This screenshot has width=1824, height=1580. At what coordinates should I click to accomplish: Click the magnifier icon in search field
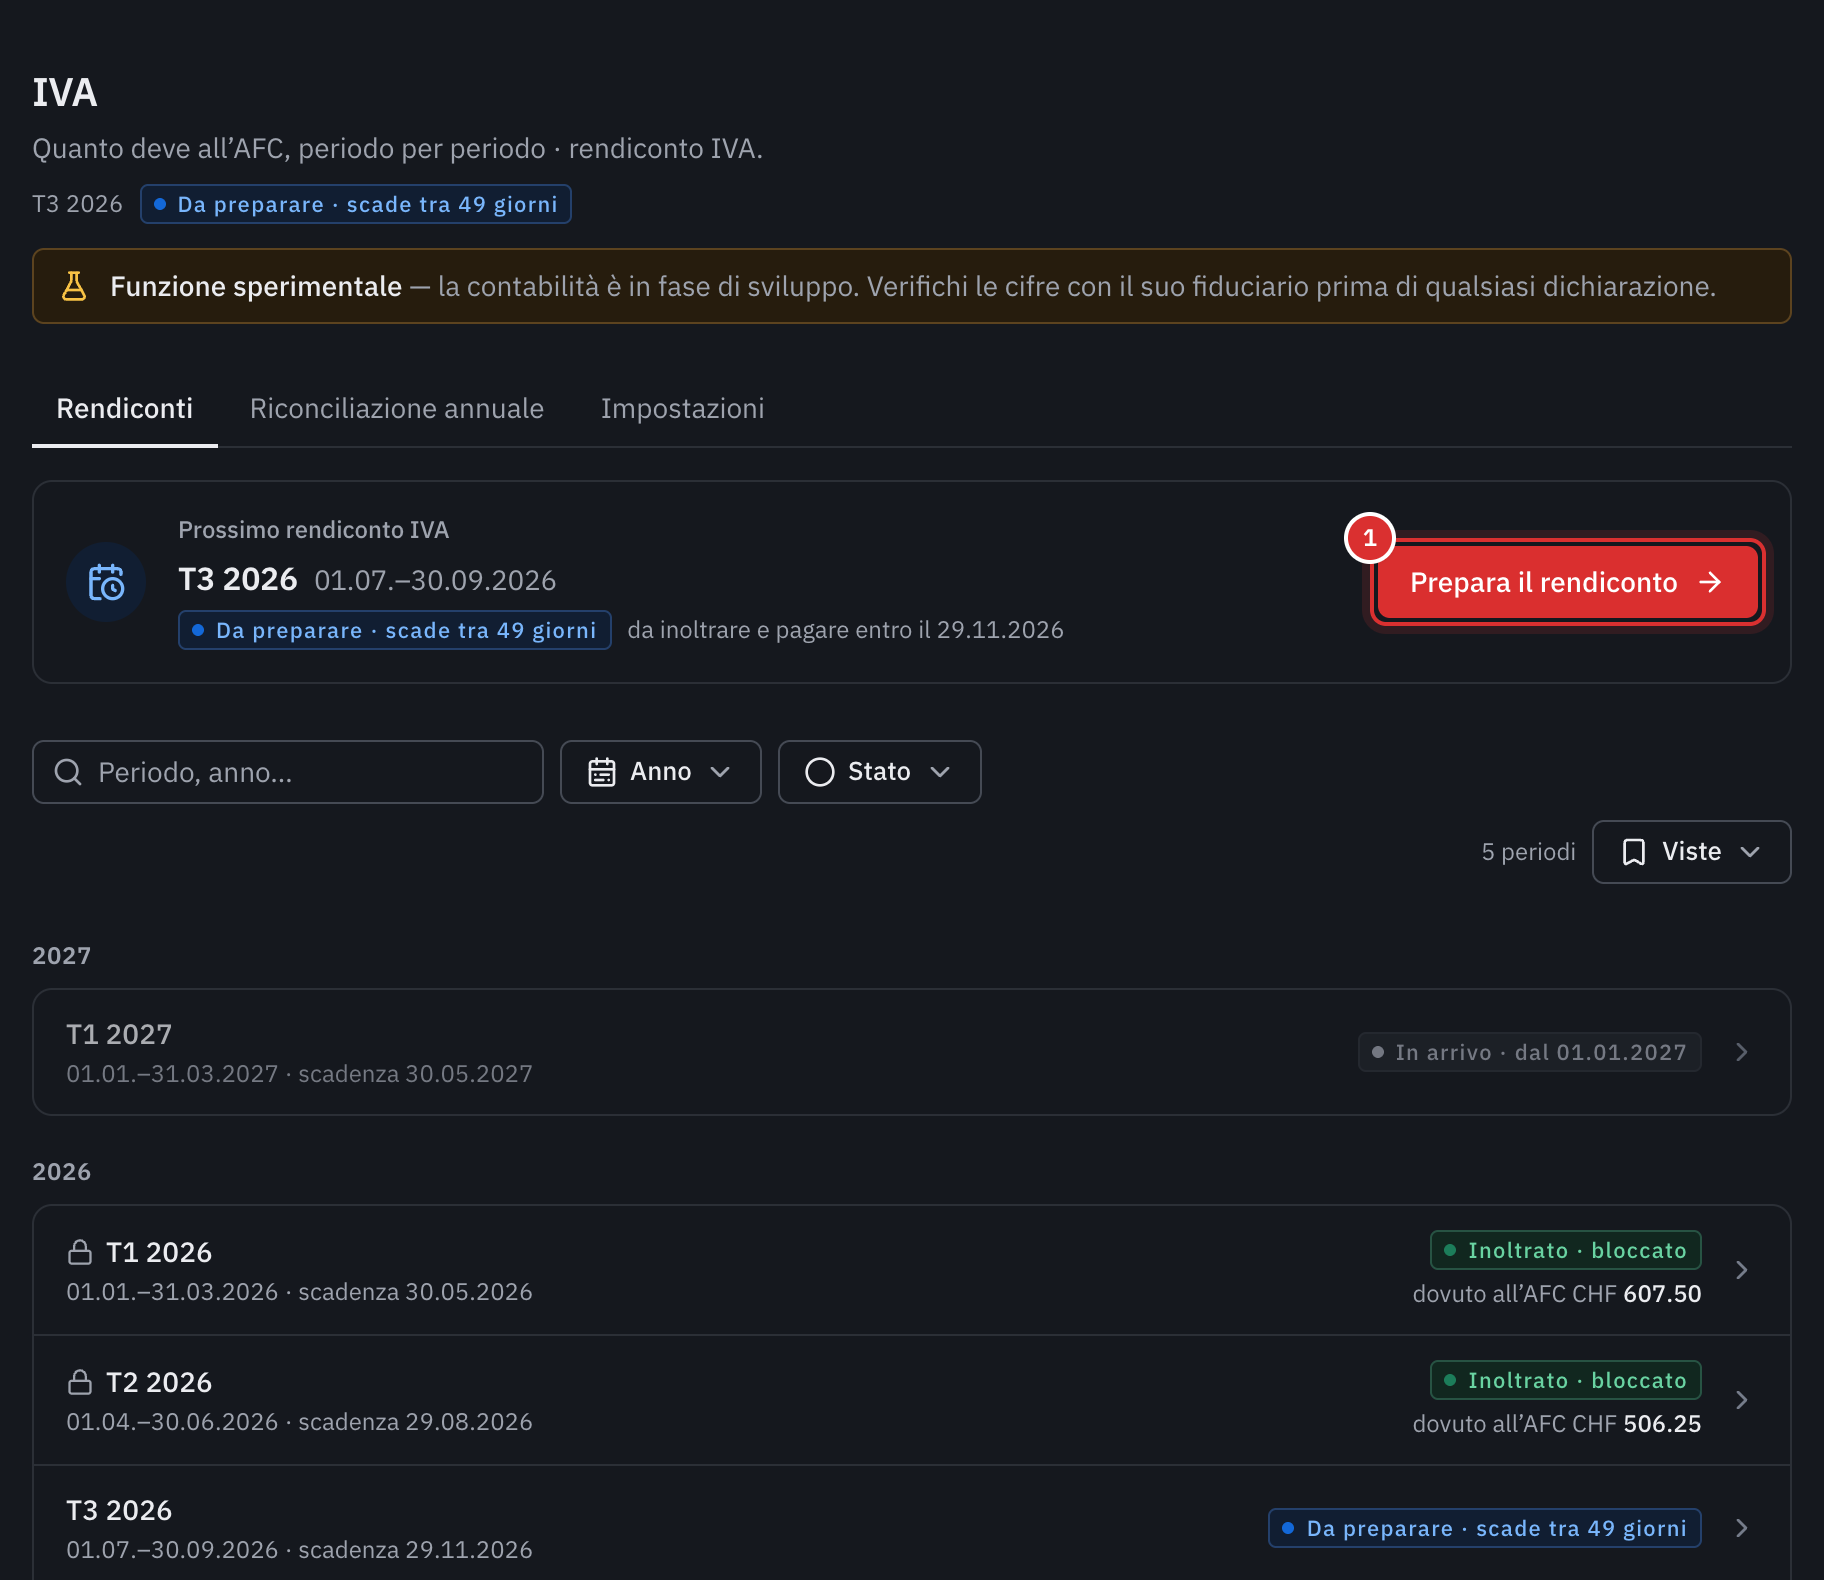coord(68,772)
